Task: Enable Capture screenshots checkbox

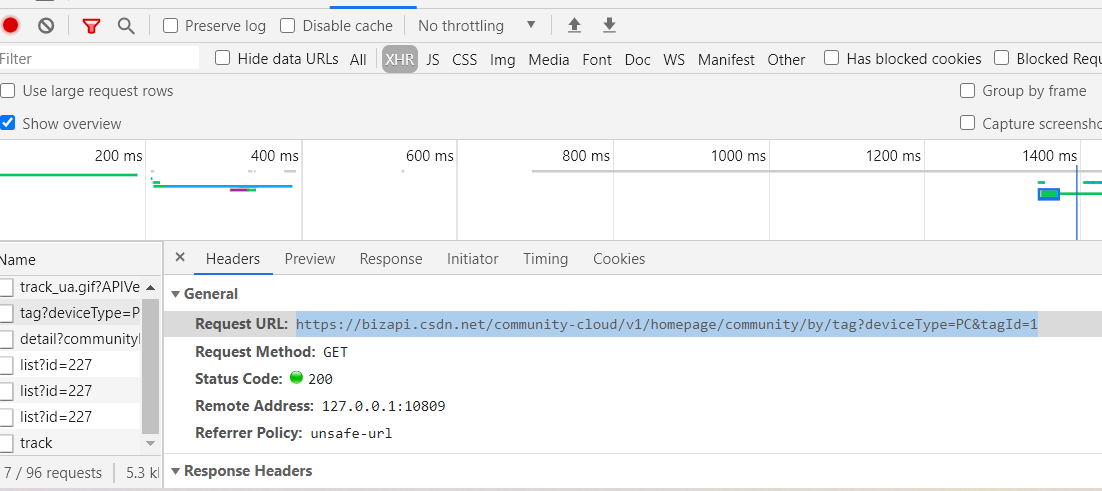Action: 967,123
